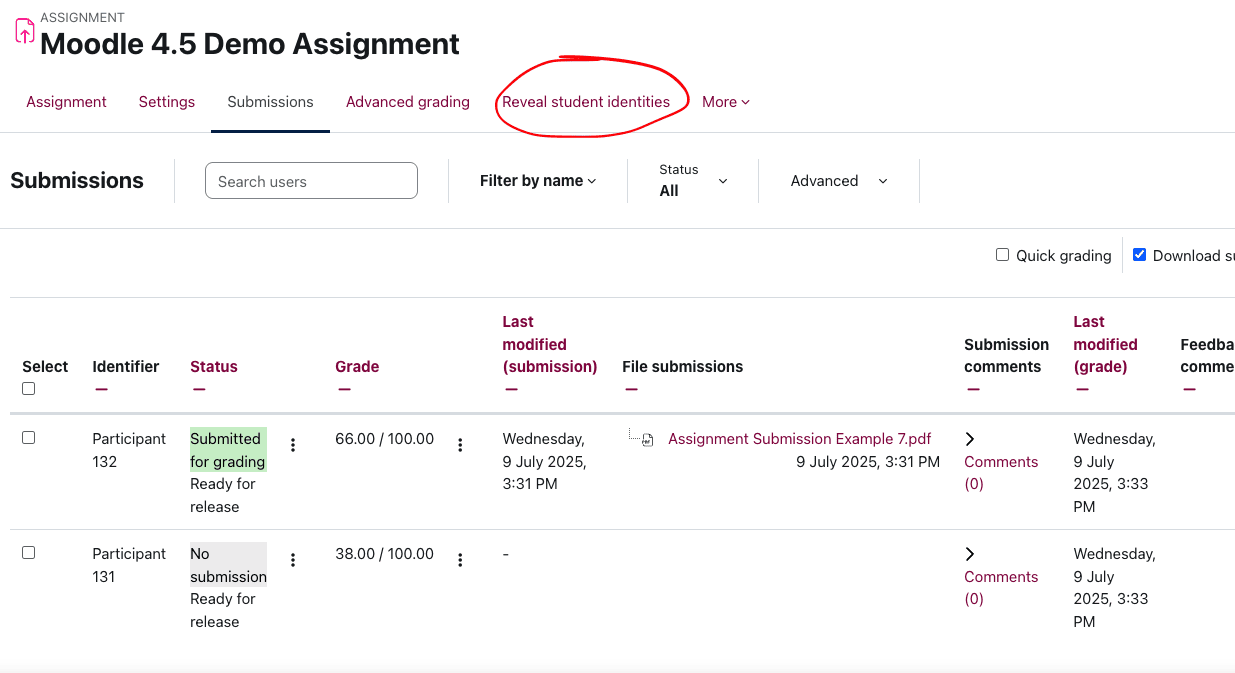
Task: Collapse the Grade column with its dash icon
Action: coord(344,389)
